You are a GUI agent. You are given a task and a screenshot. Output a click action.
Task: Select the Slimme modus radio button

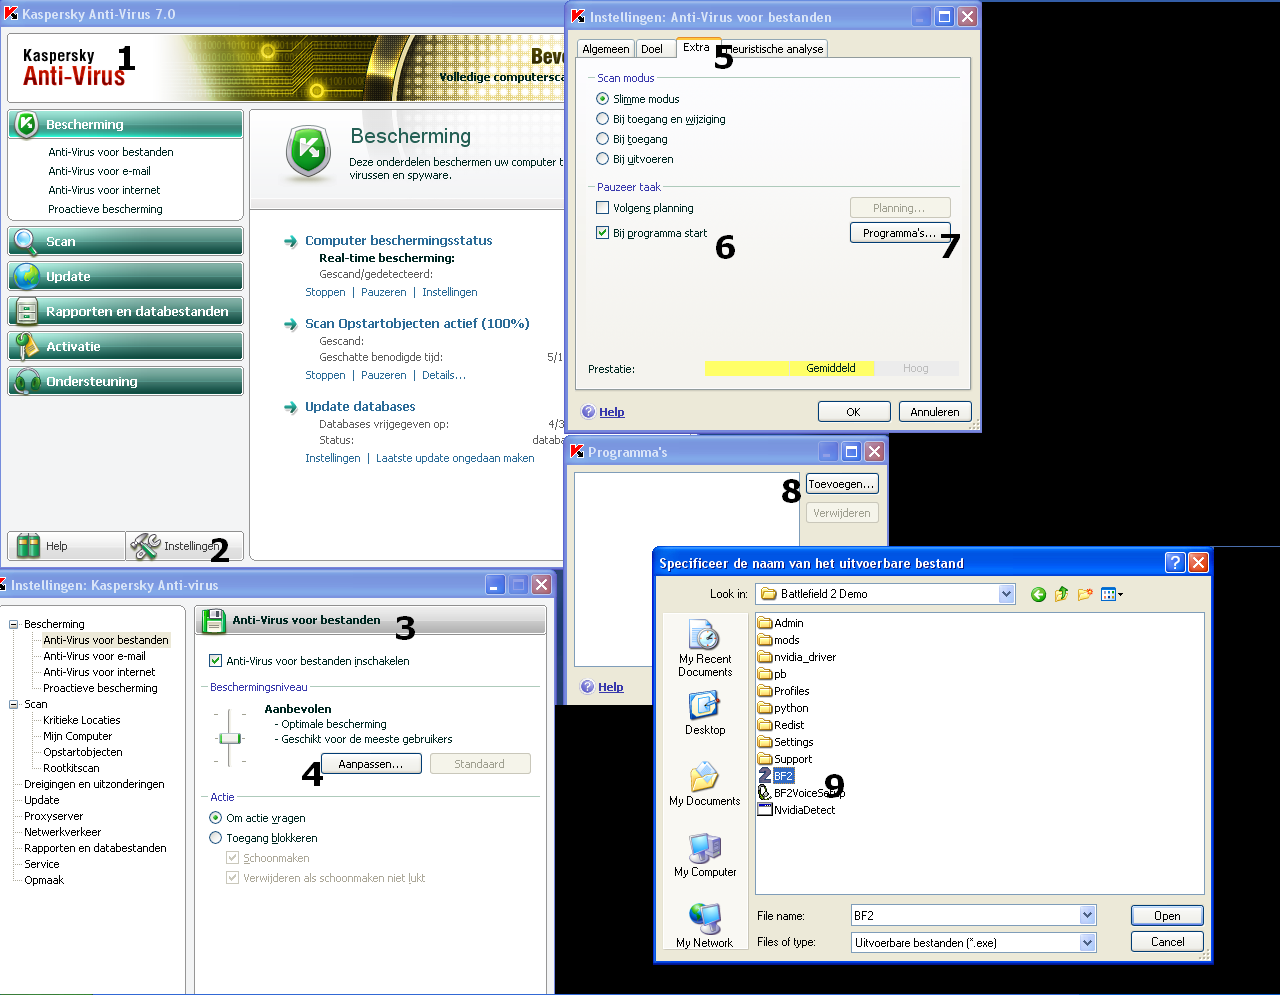602,99
